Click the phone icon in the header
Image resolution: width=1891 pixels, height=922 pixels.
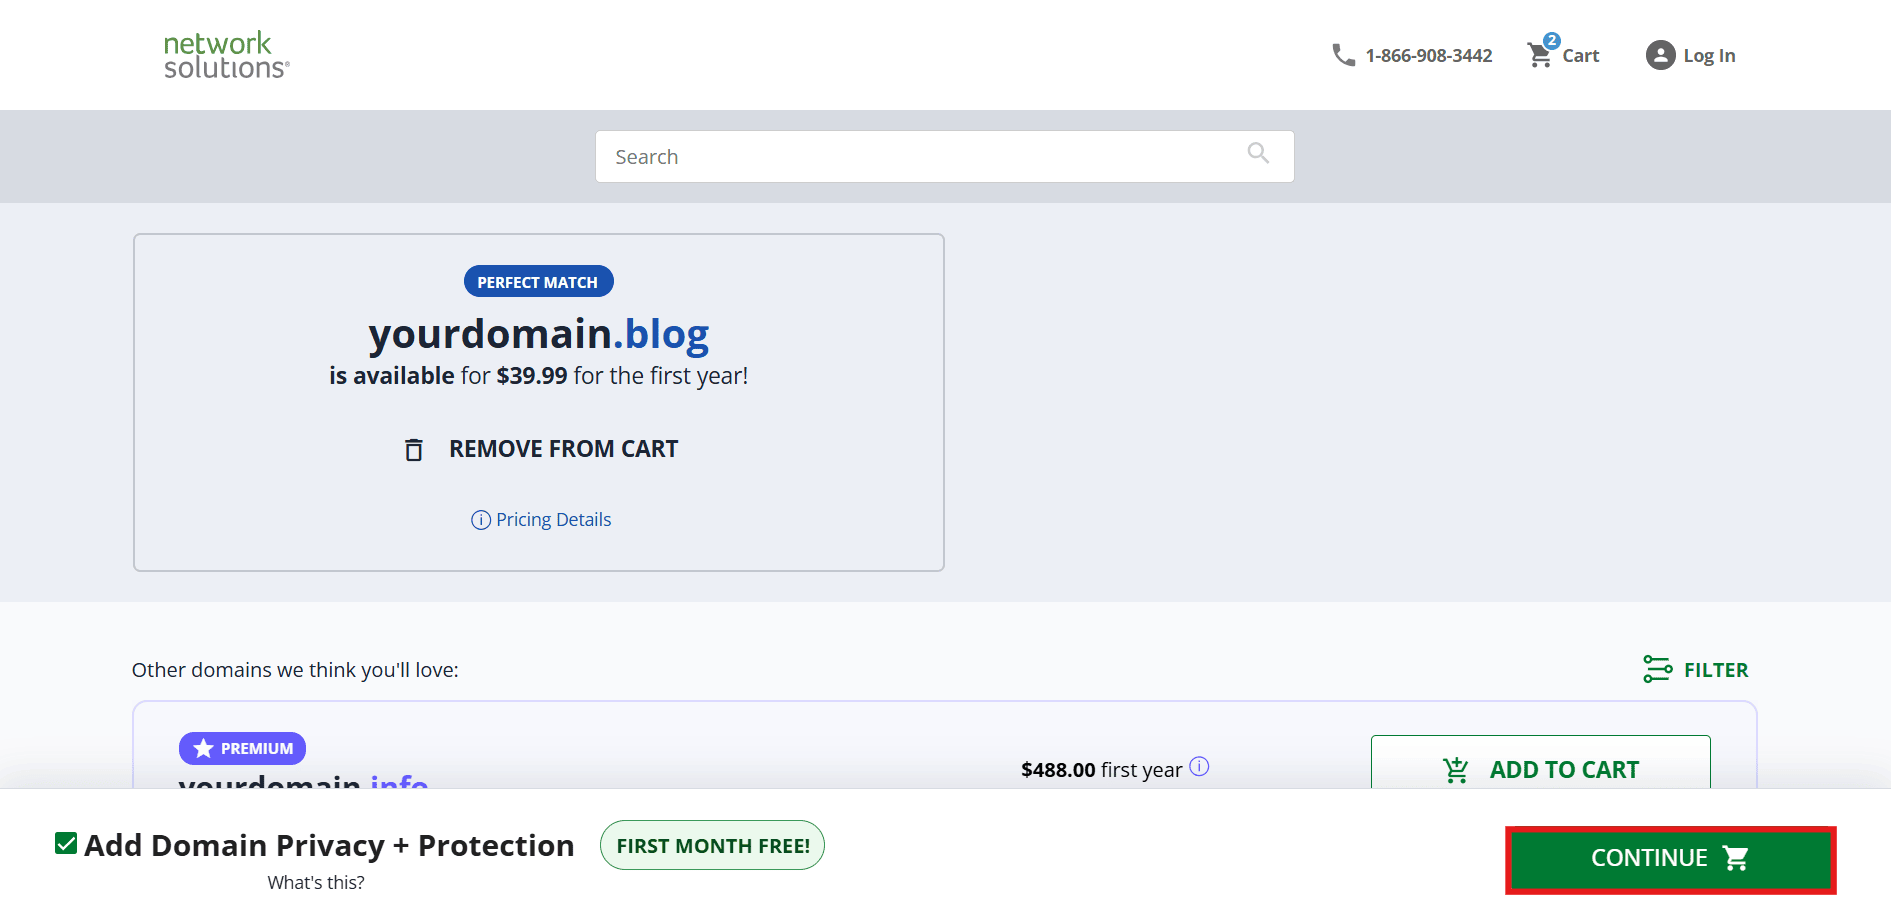tap(1343, 55)
